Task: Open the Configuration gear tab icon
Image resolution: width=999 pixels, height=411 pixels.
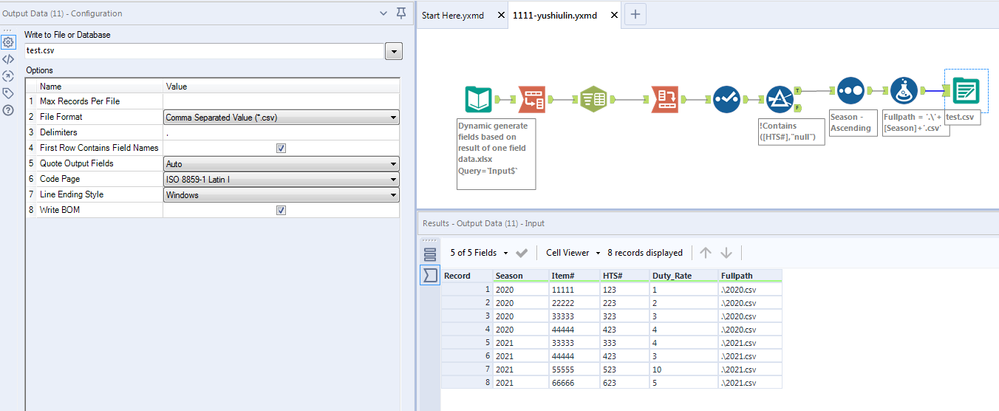Action: coord(8,43)
